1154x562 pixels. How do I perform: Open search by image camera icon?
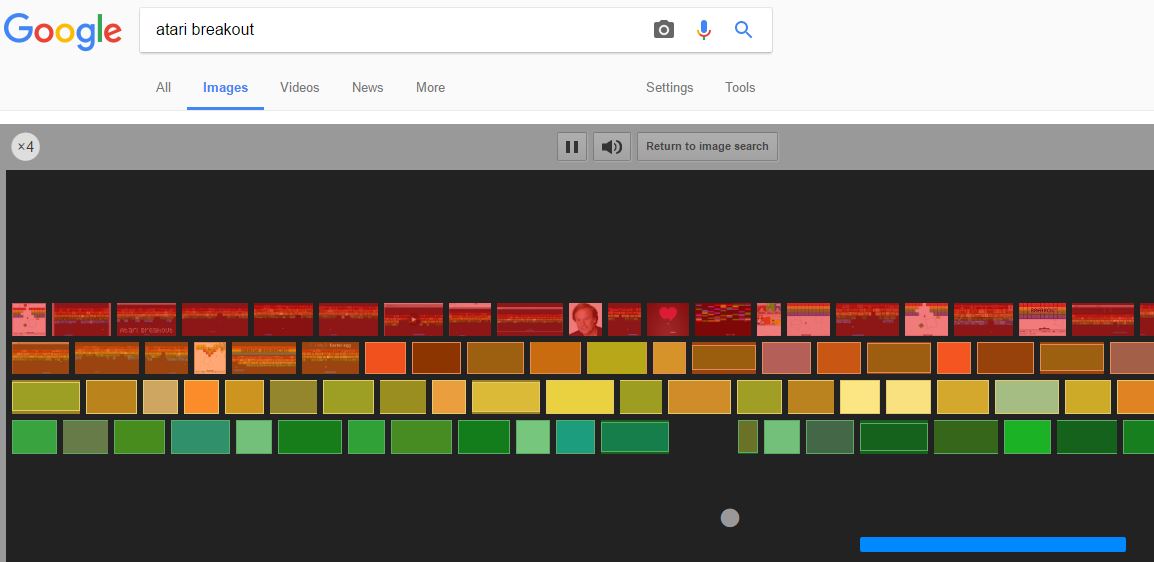click(x=664, y=29)
